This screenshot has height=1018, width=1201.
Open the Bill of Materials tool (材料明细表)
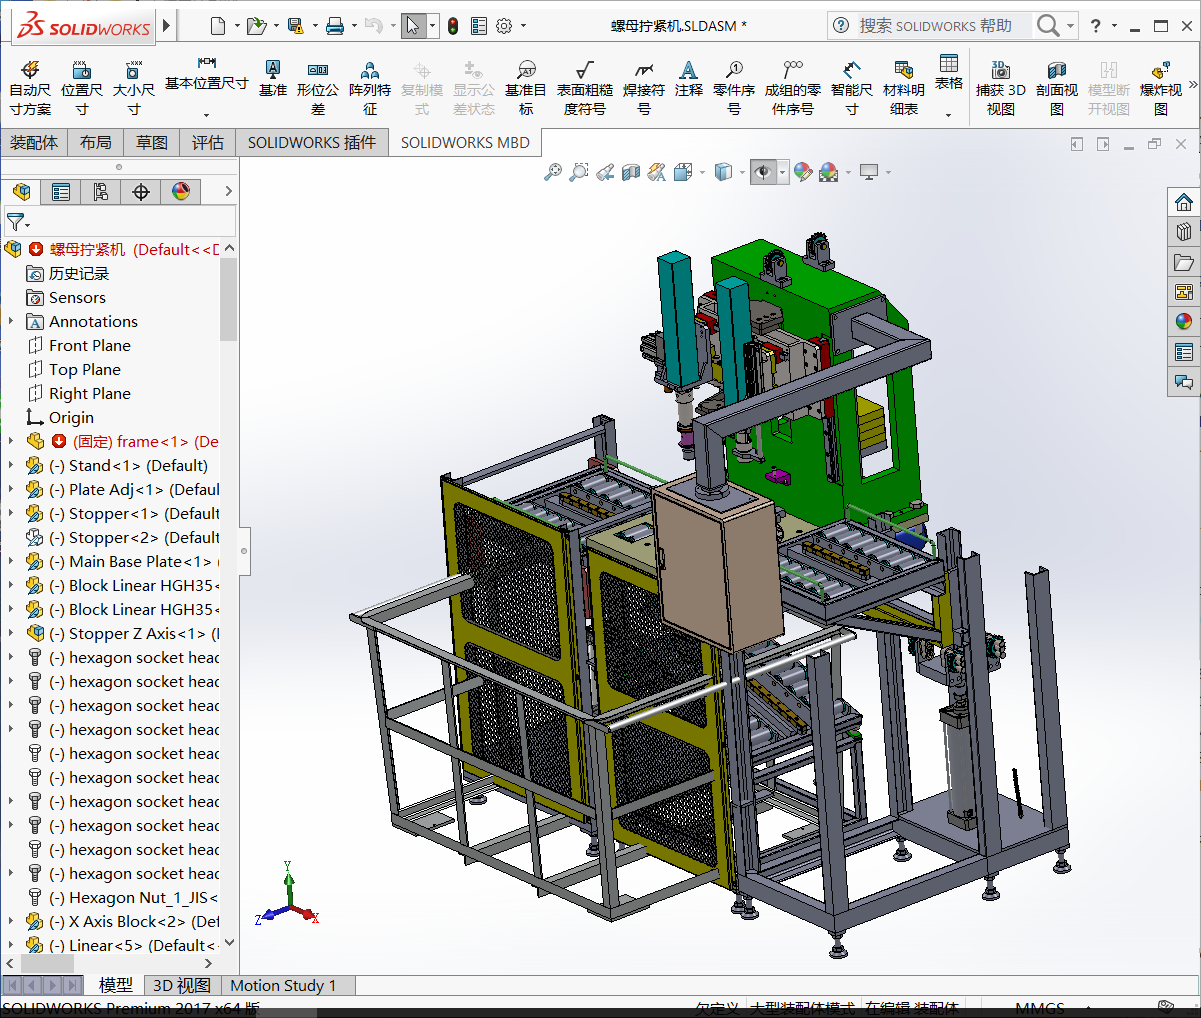pyautogui.click(x=904, y=88)
